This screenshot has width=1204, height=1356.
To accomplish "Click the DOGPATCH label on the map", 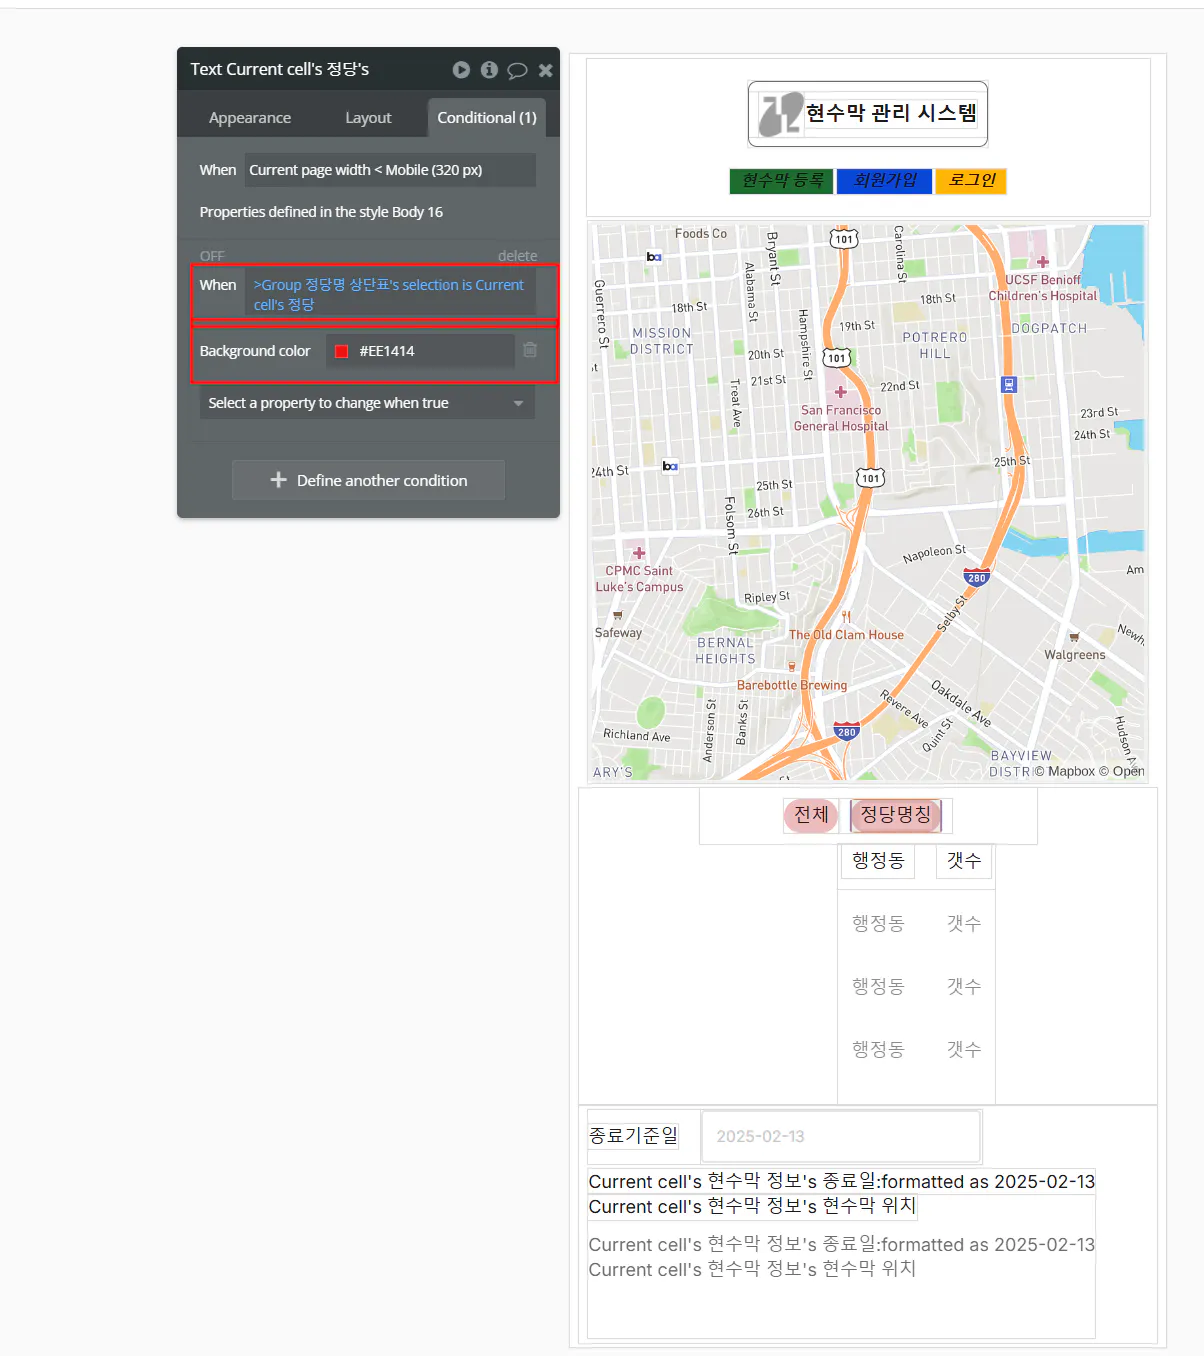I will click(1049, 328).
